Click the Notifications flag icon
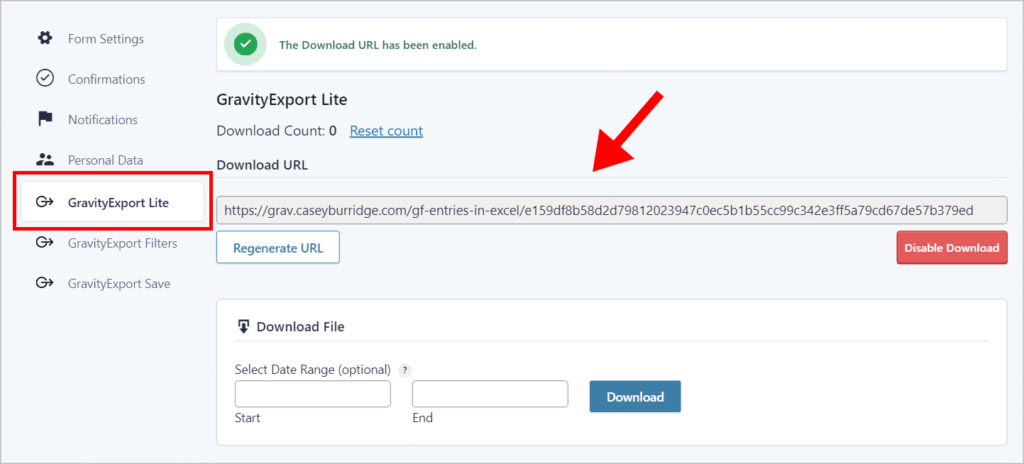The width and height of the screenshot is (1024, 464). tap(44, 120)
